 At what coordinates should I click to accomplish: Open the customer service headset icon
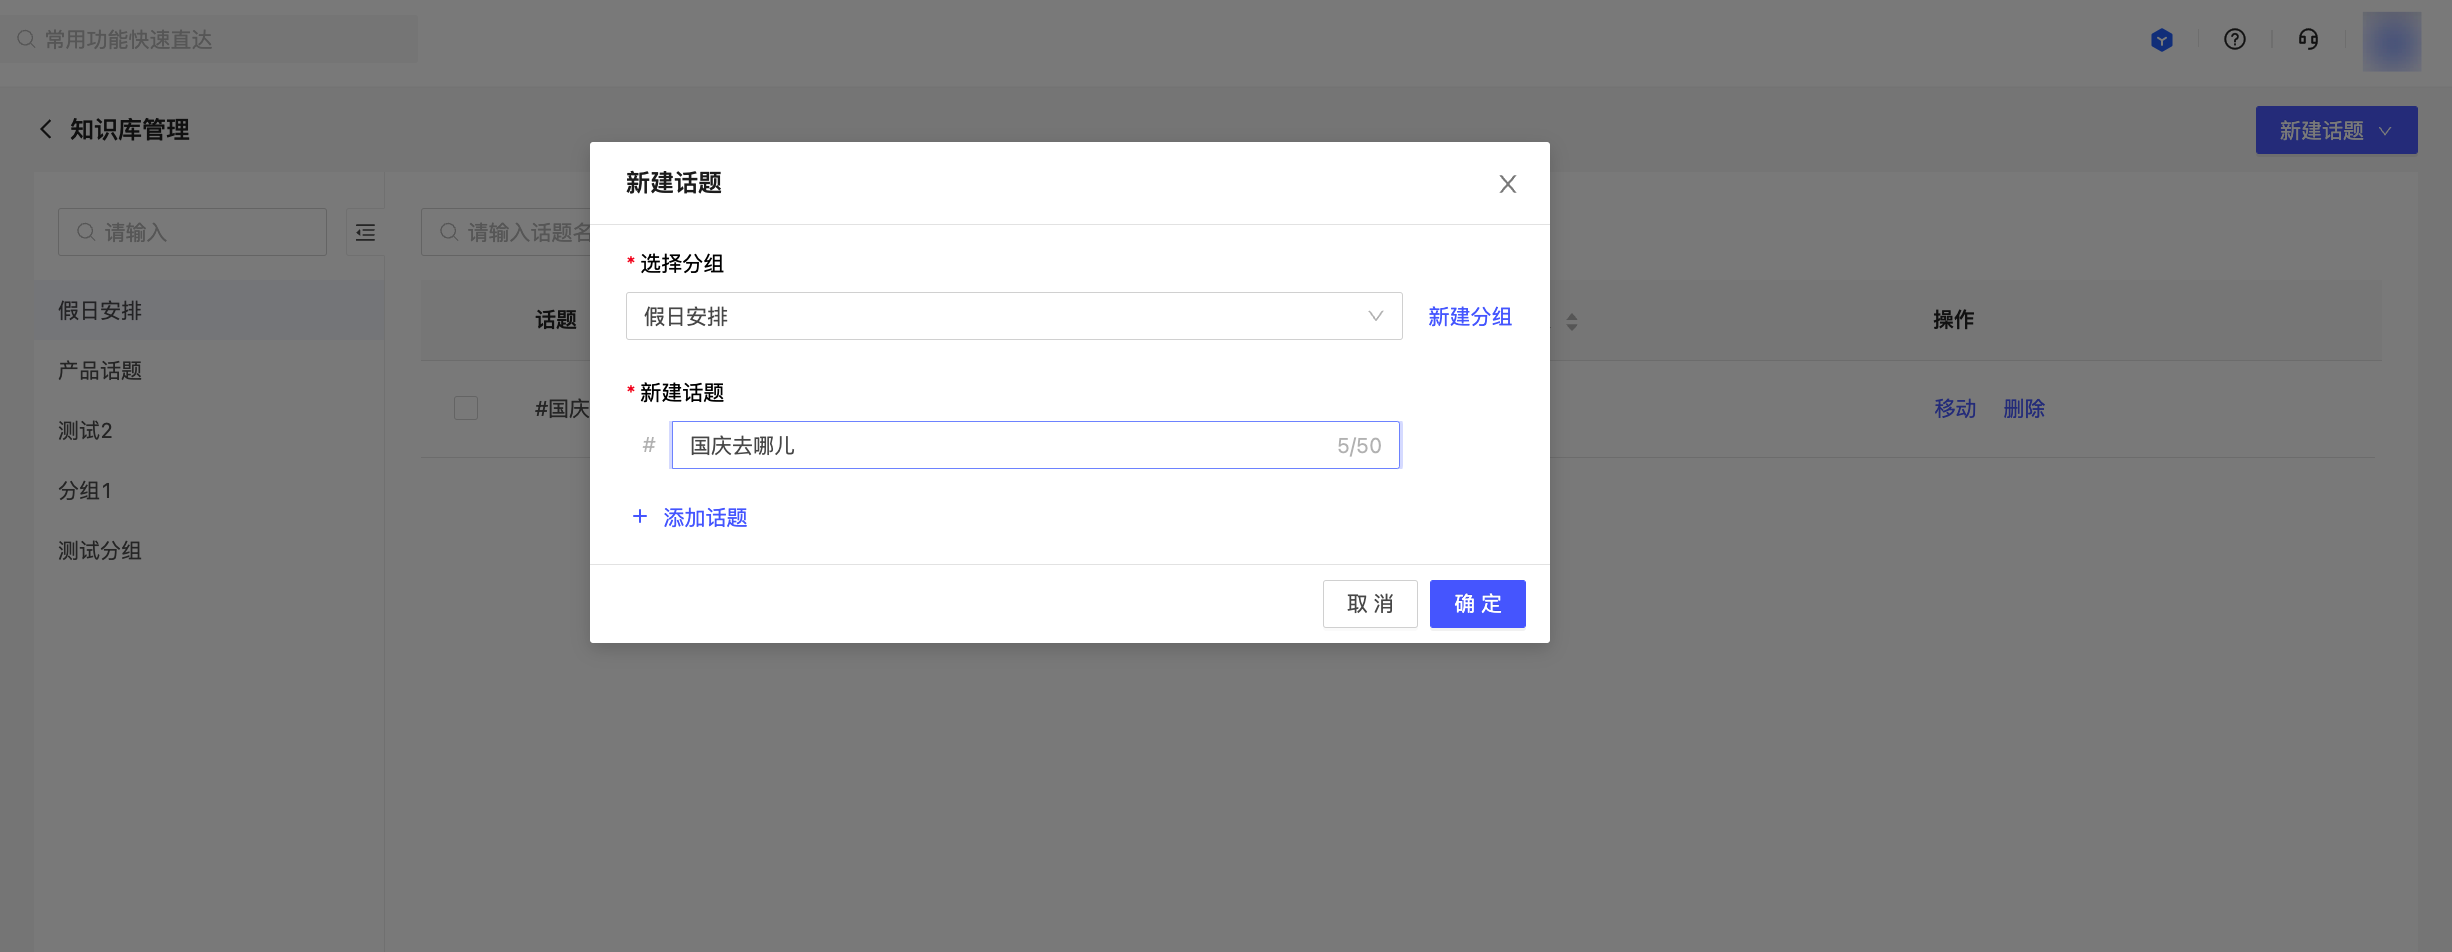[2308, 39]
